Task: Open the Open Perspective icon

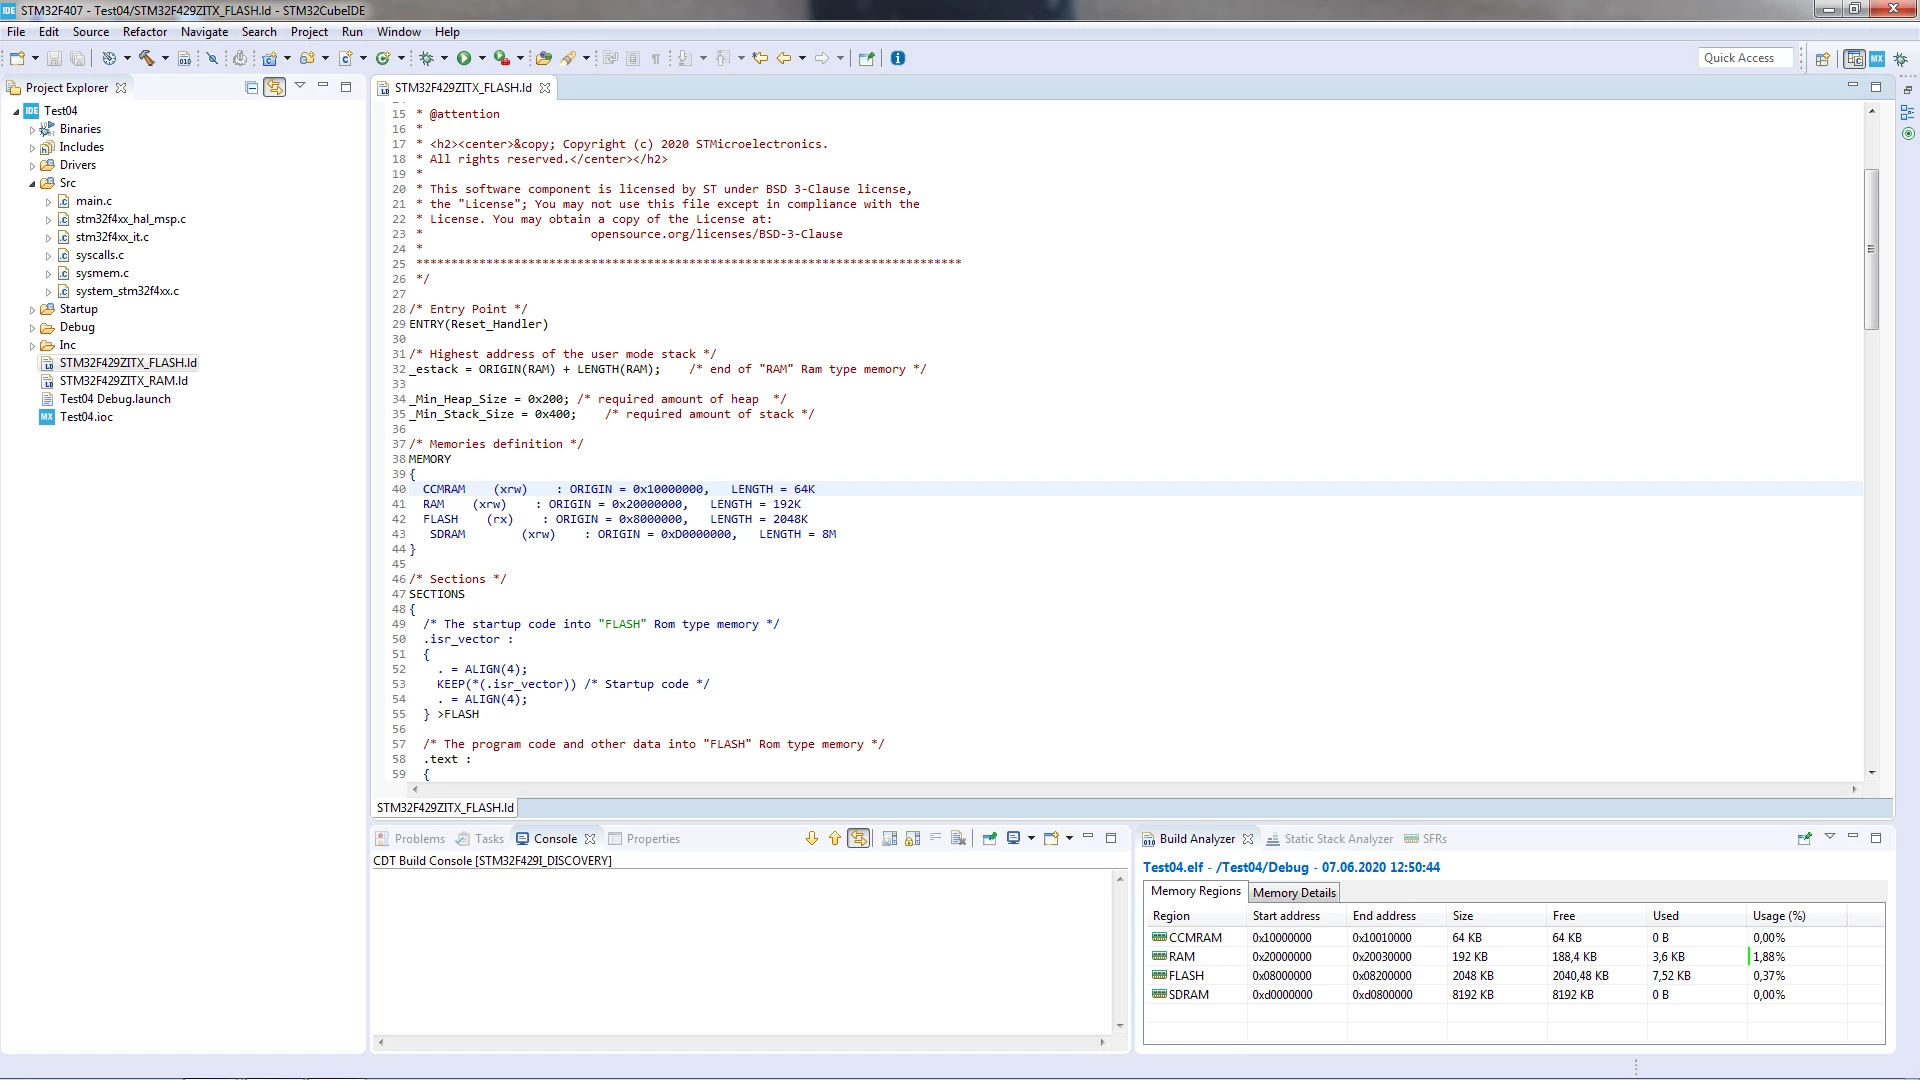Action: click(1823, 58)
